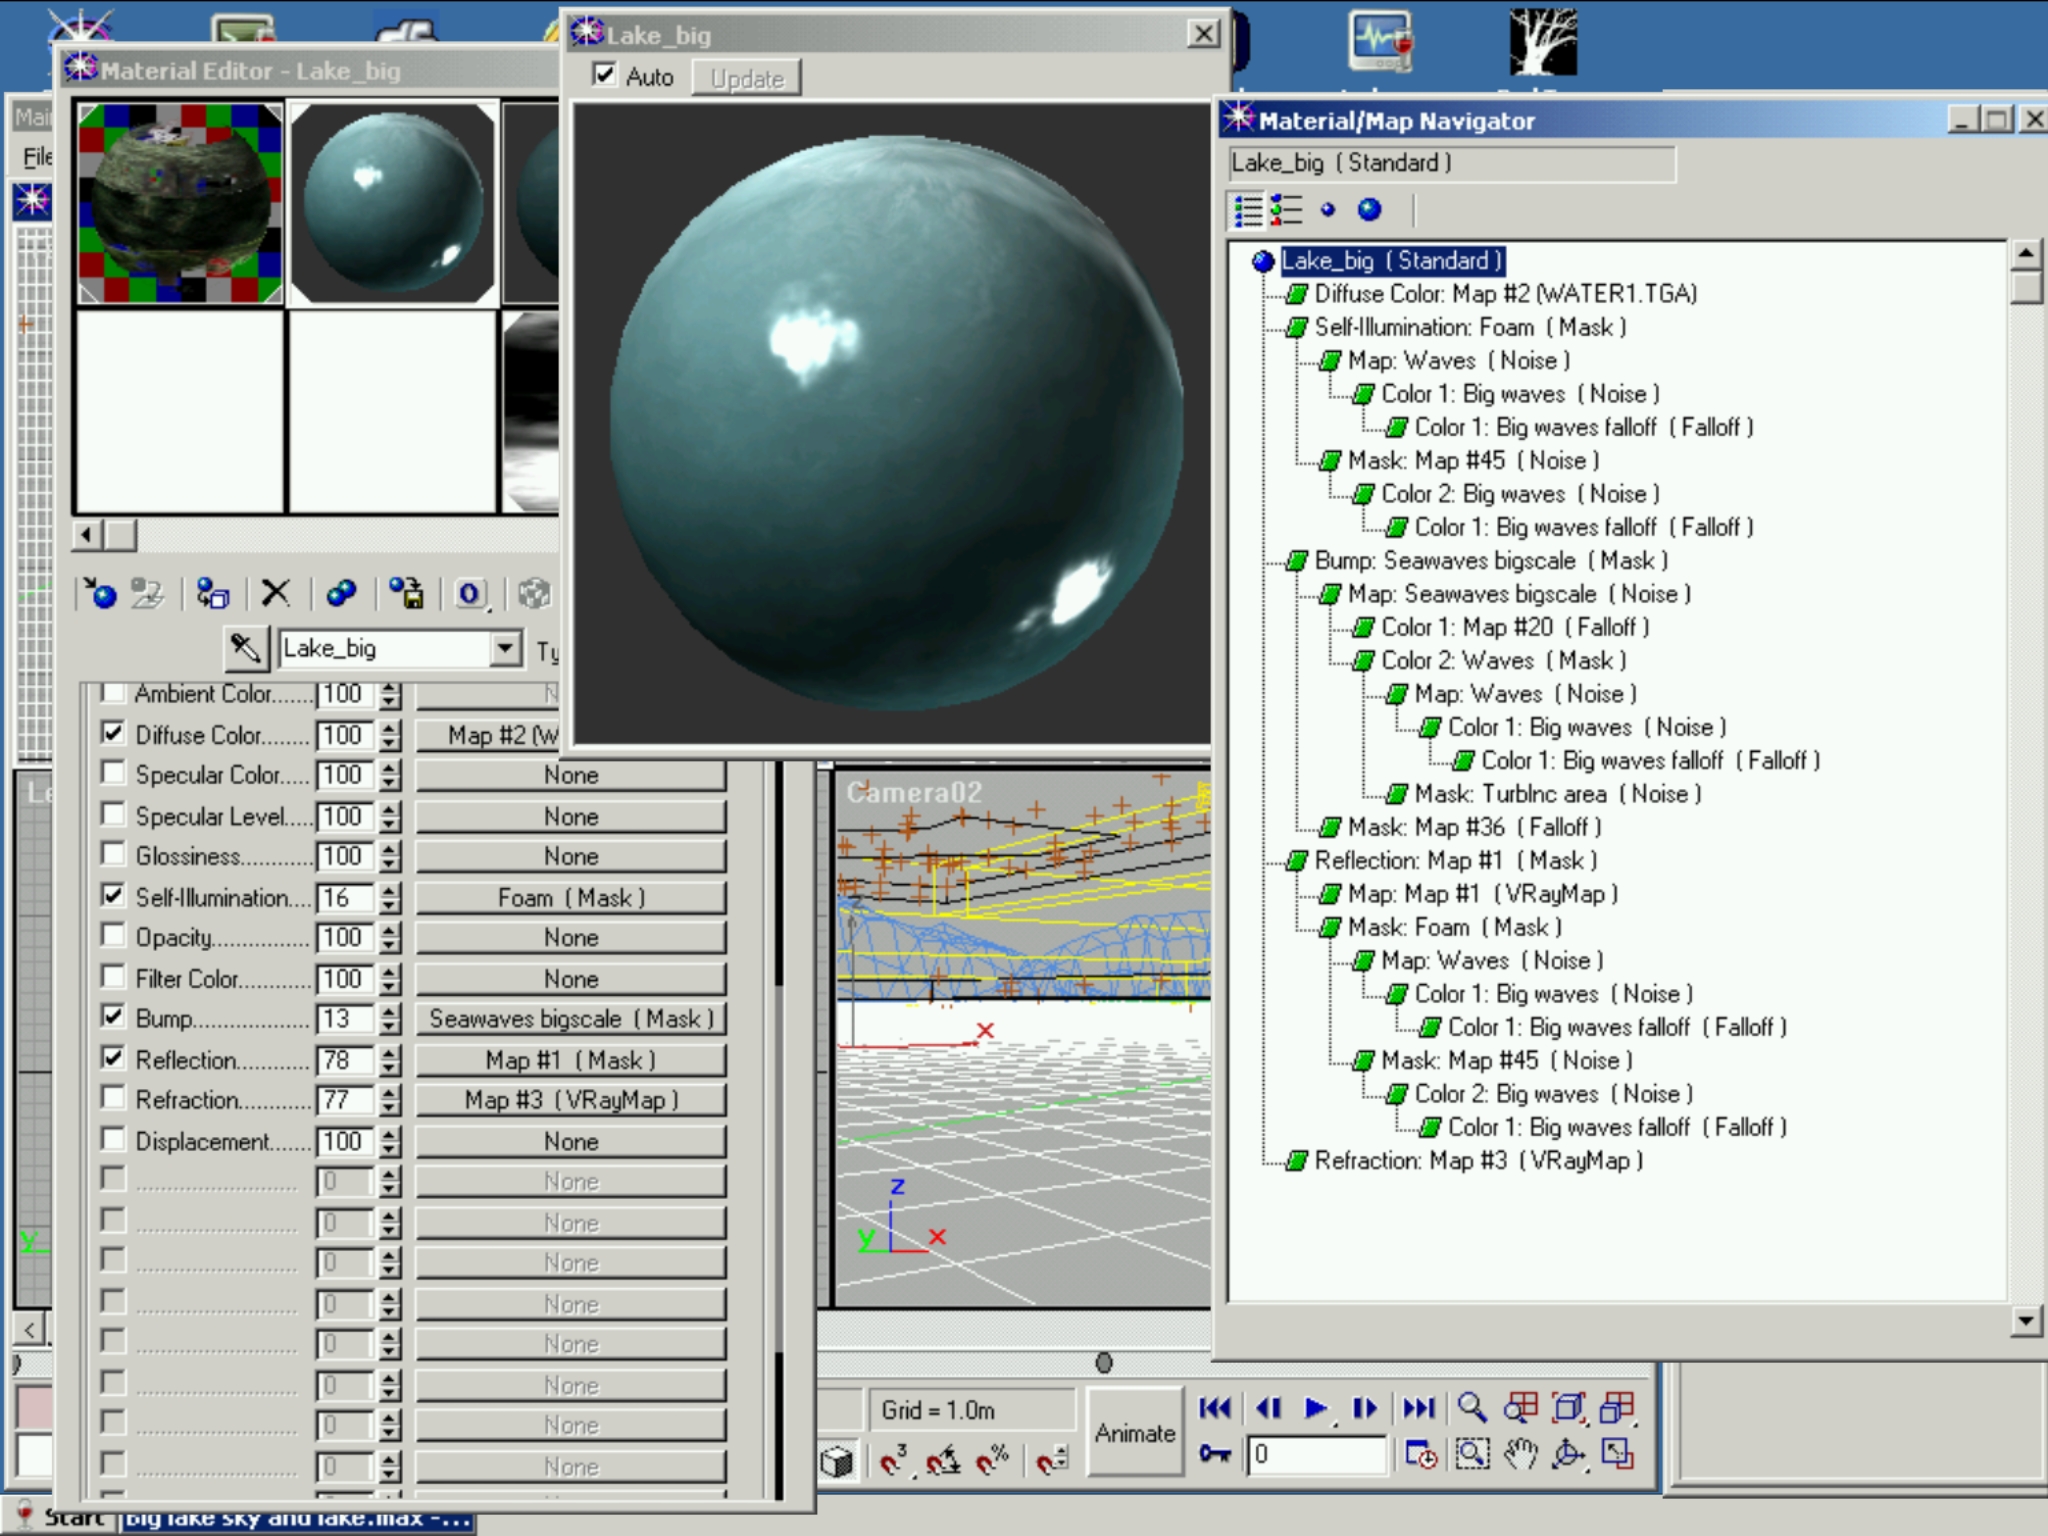Uncheck Auto in Lake_big preview

coord(604,75)
